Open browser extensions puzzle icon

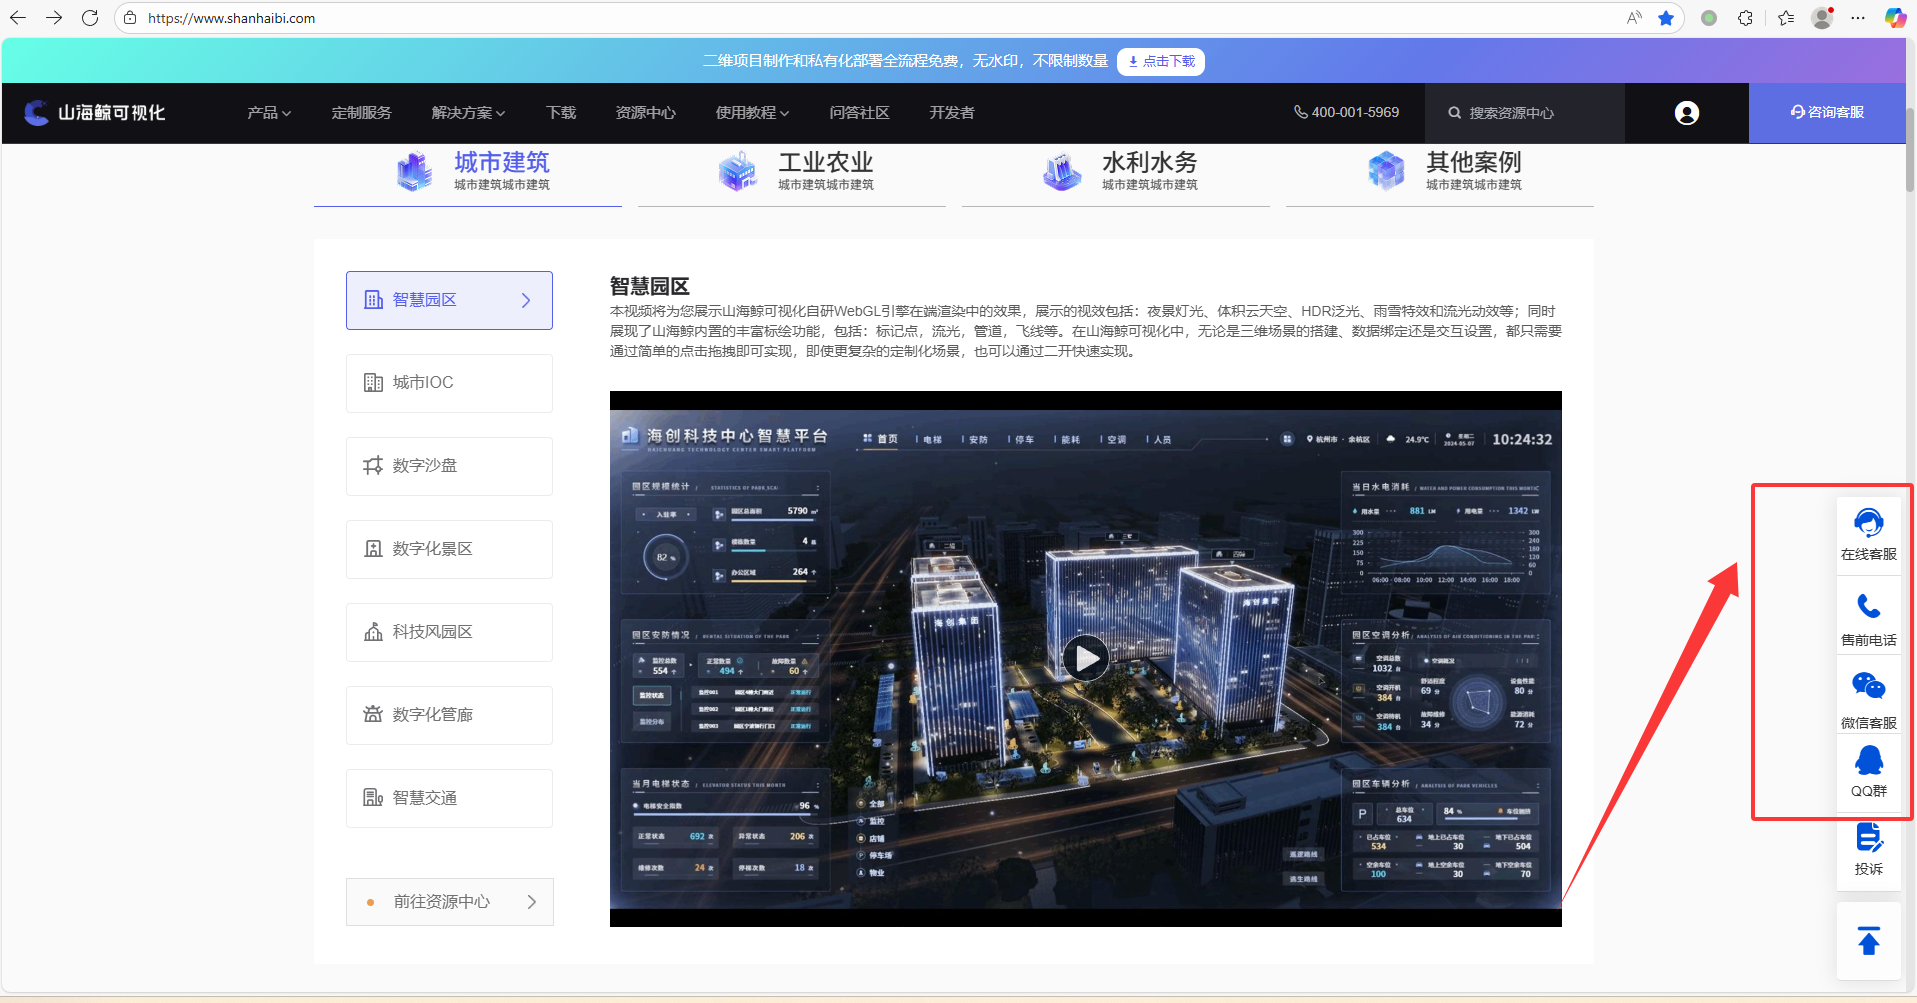pyautogui.click(x=1745, y=18)
